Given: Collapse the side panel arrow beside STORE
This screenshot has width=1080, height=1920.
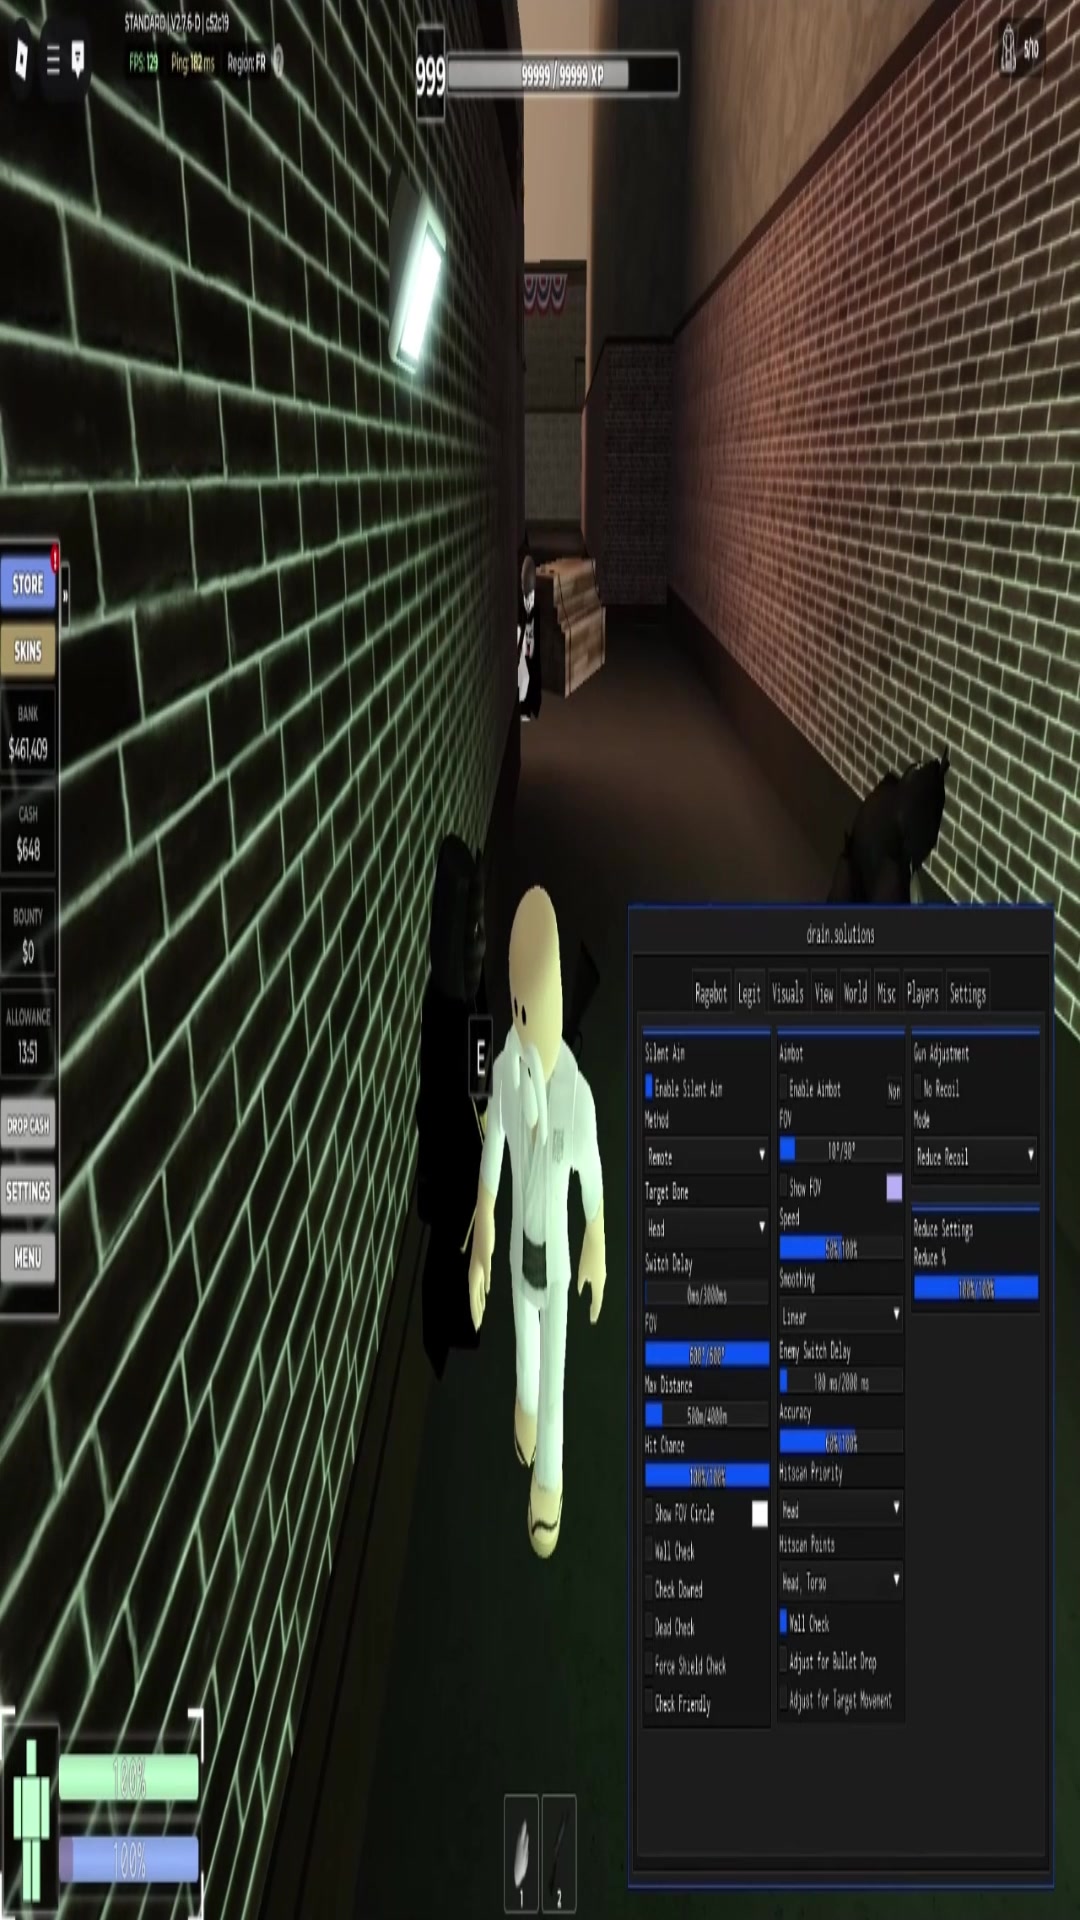Looking at the screenshot, I should click(x=65, y=595).
